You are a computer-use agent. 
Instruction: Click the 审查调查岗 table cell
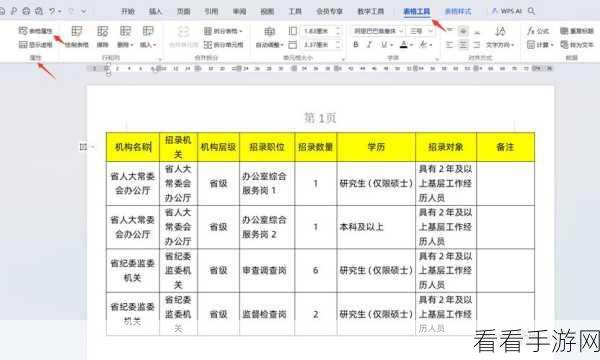(x=267, y=270)
